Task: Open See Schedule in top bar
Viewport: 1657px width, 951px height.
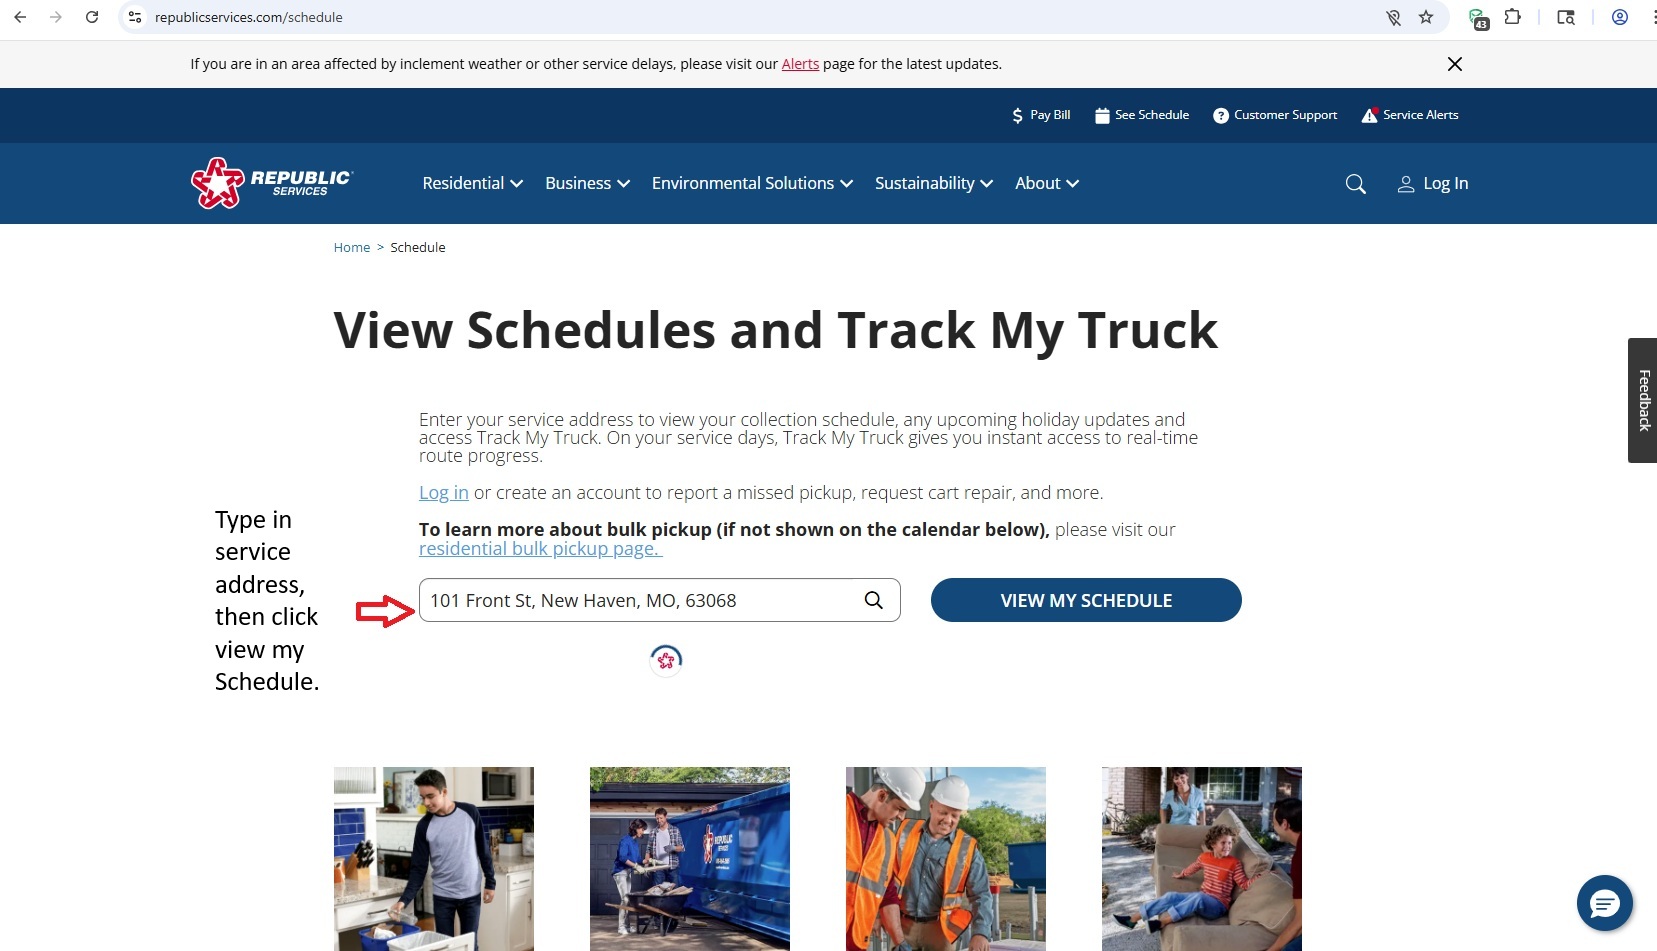Action: (1142, 115)
